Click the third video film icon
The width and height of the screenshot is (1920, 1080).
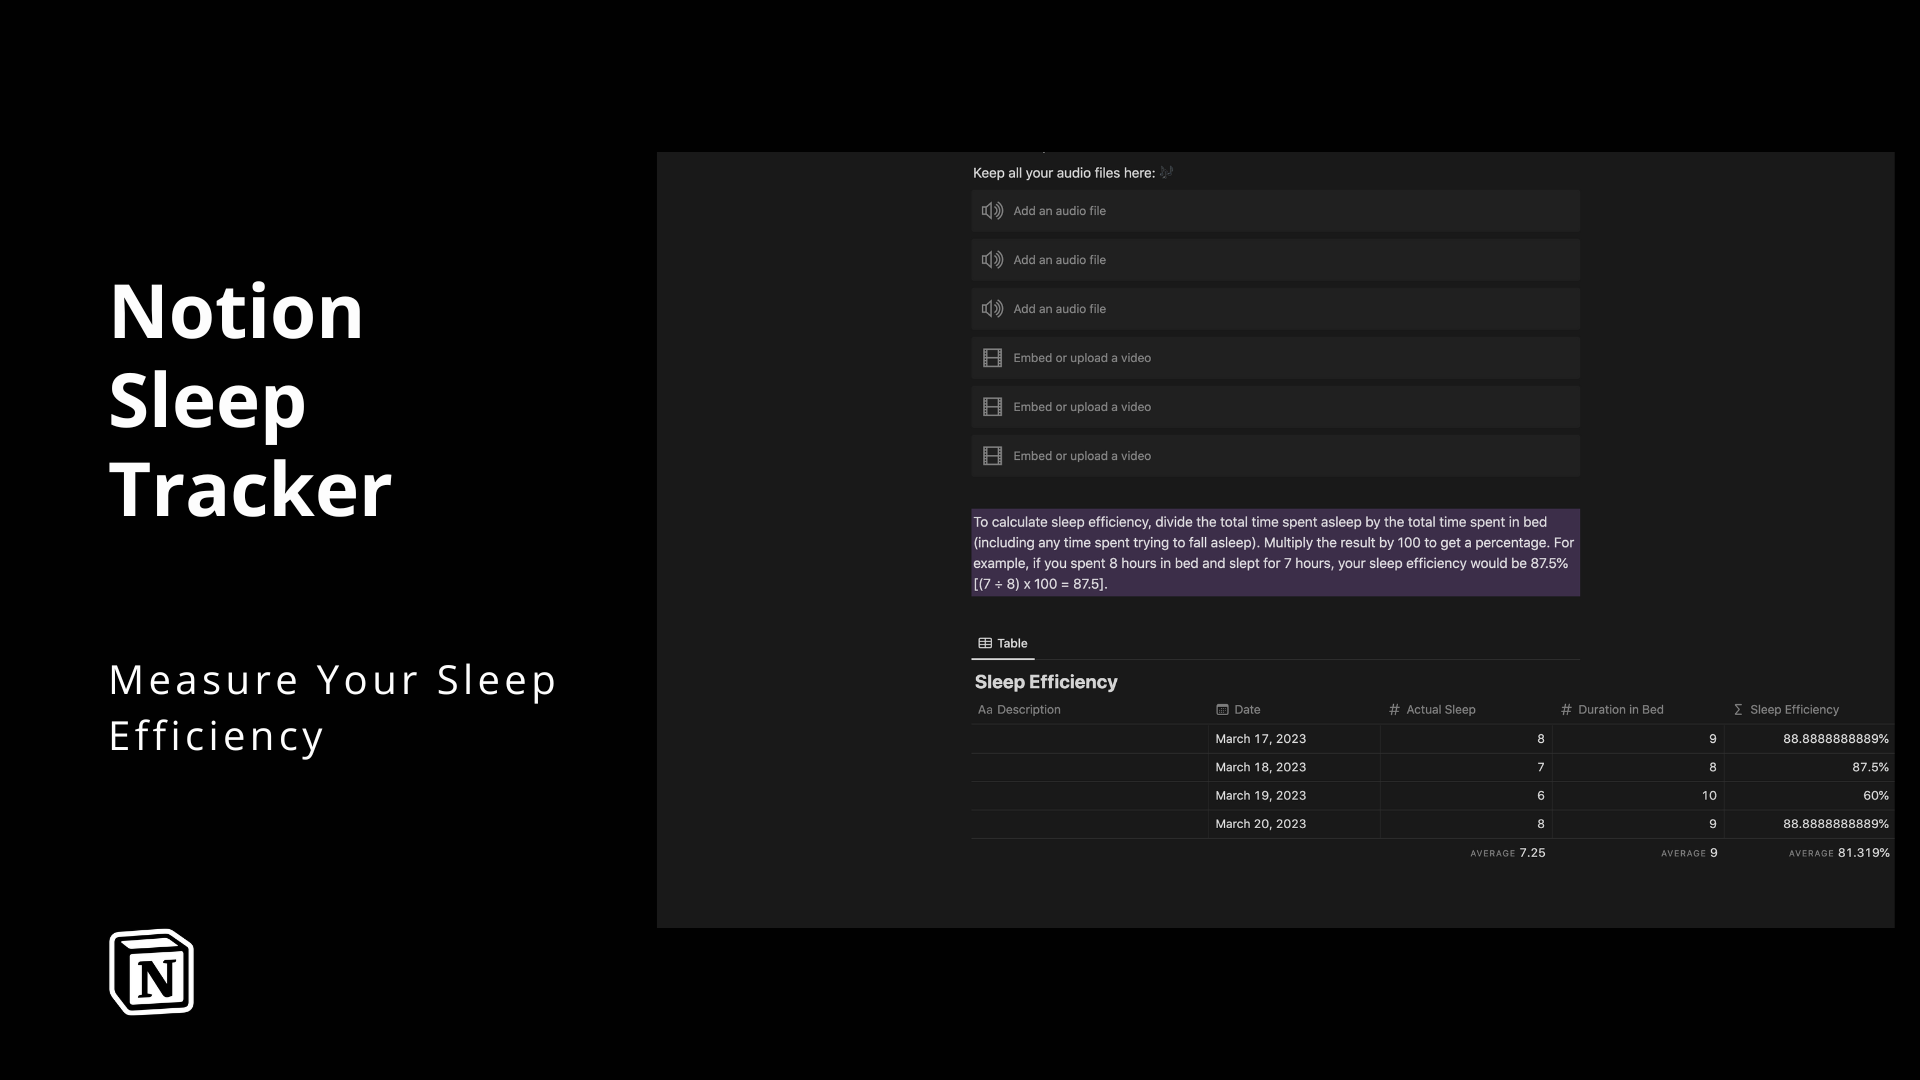coord(992,456)
